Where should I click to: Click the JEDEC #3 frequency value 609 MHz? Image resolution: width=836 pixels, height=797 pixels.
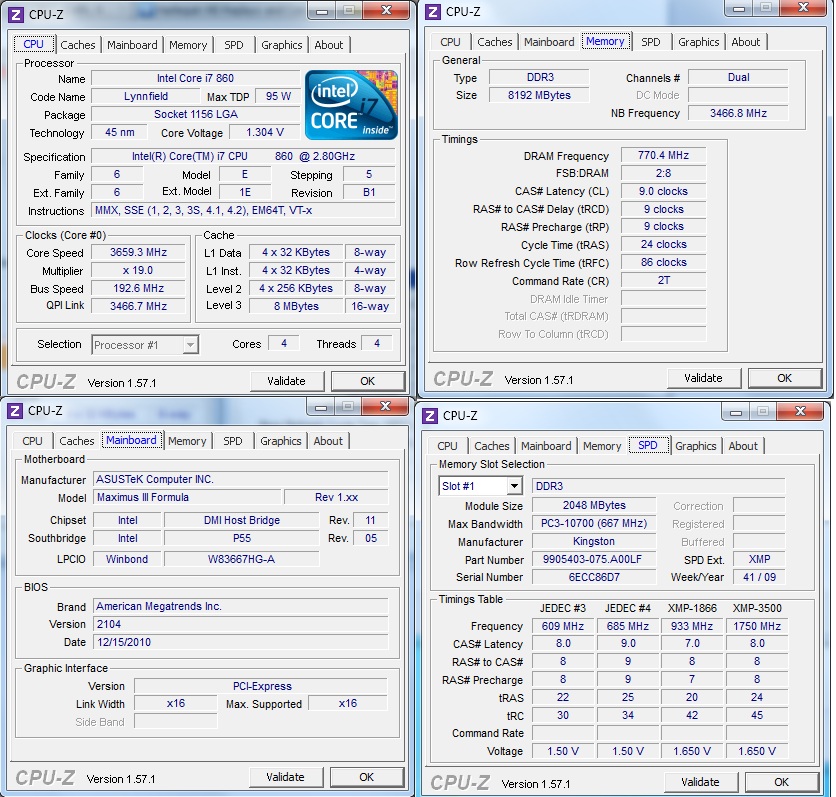pyautogui.click(x=562, y=626)
